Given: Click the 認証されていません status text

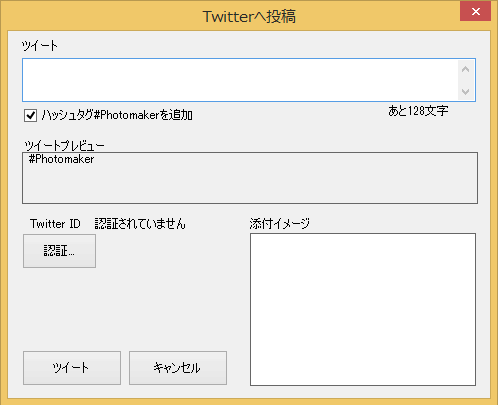Looking at the screenshot, I should pos(140,224).
